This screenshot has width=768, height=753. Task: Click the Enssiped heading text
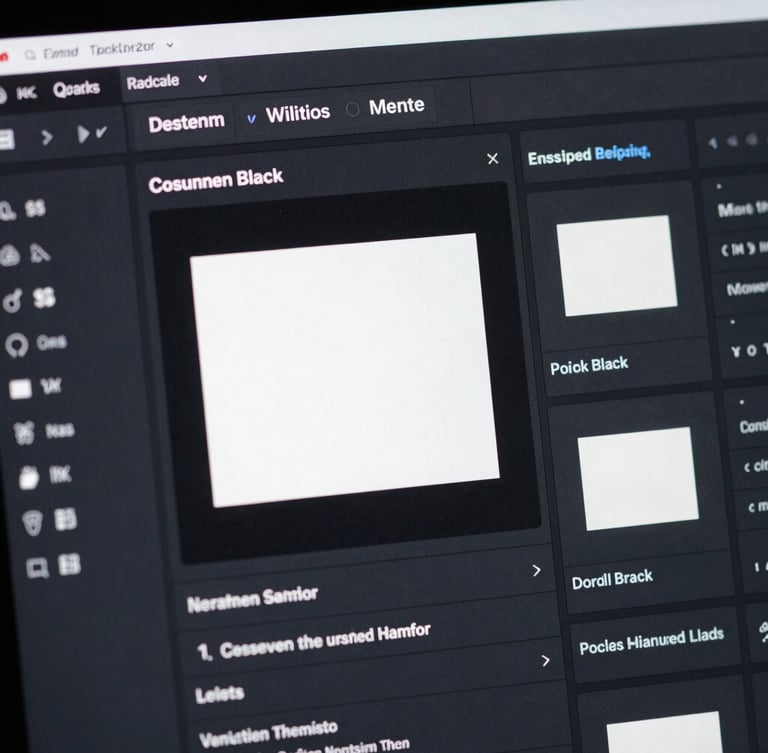click(559, 157)
